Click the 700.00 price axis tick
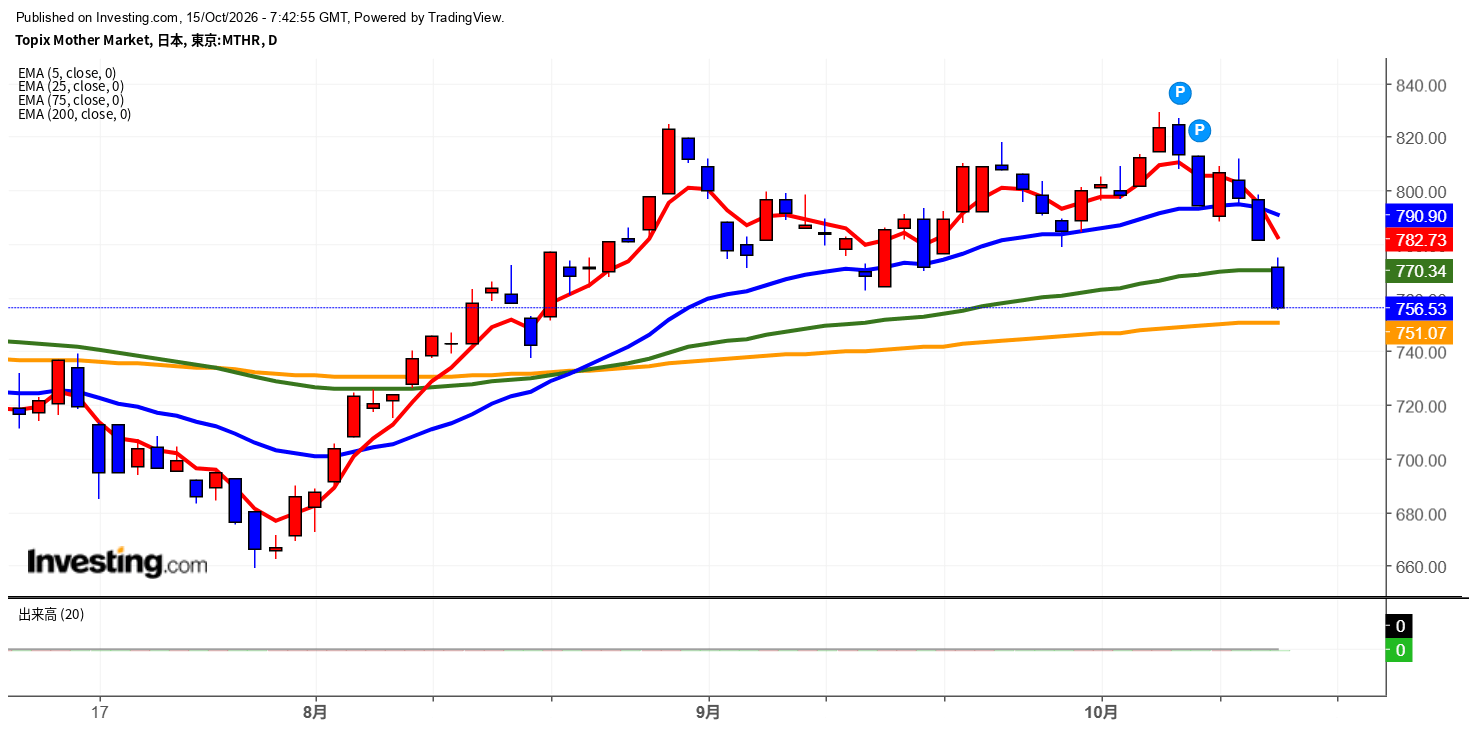Image resolution: width=1469 pixels, height=729 pixels. pyautogui.click(x=1421, y=460)
